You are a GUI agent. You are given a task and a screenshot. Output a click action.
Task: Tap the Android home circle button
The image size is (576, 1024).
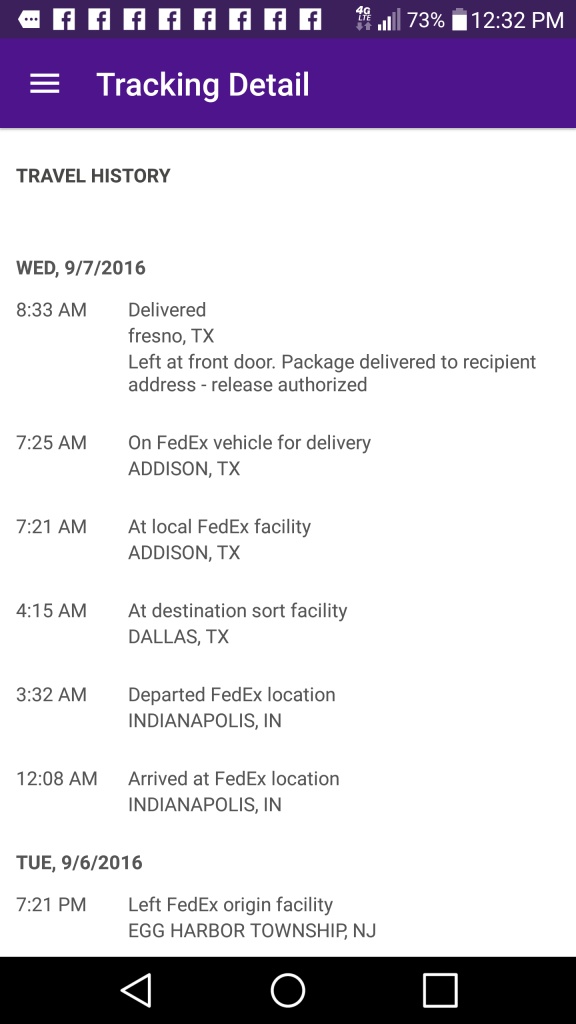[x=288, y=990]
